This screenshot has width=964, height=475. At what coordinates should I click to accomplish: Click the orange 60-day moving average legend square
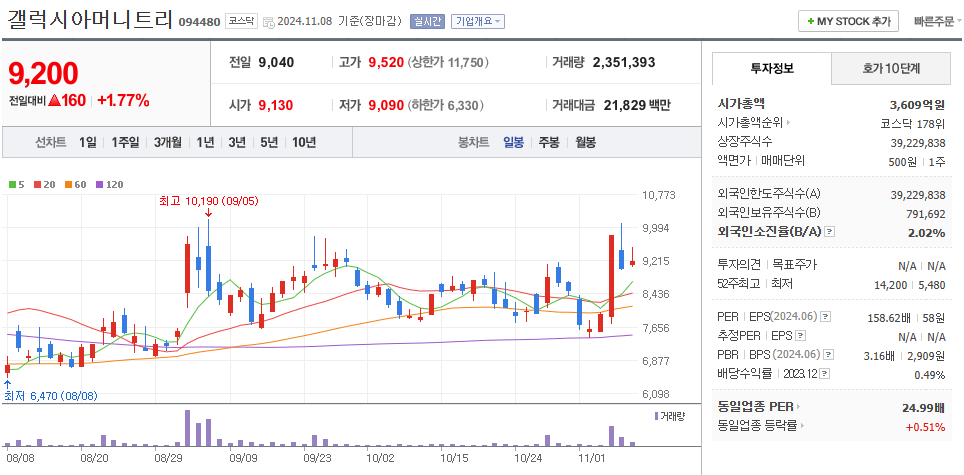tap(67, 184)
